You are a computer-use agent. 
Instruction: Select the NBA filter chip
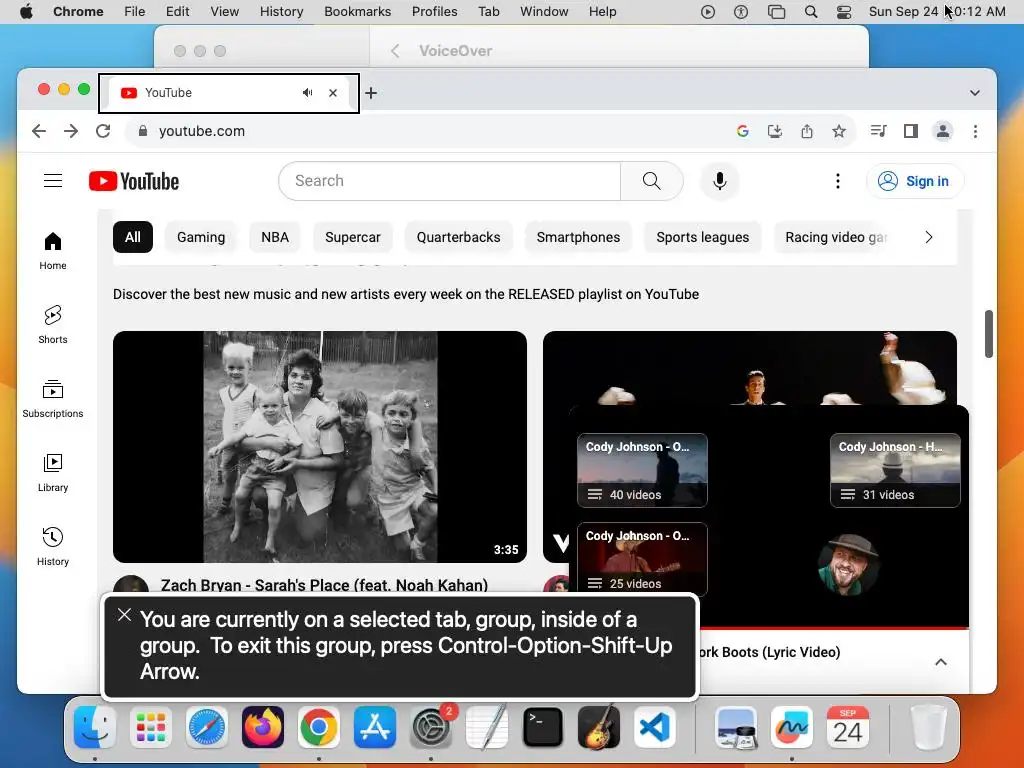(x=275, y=237)
